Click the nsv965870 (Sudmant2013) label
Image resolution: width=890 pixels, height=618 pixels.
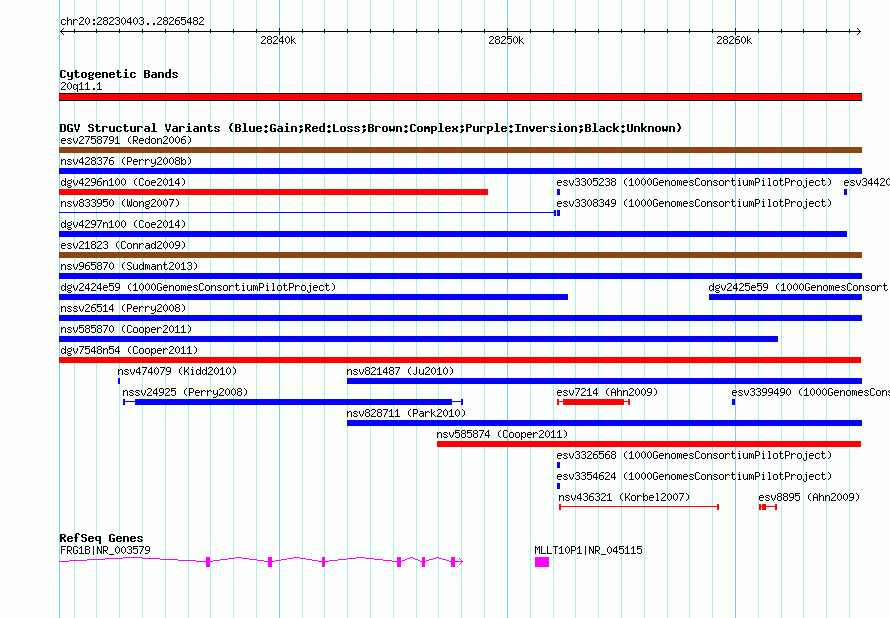click(129, 266)
